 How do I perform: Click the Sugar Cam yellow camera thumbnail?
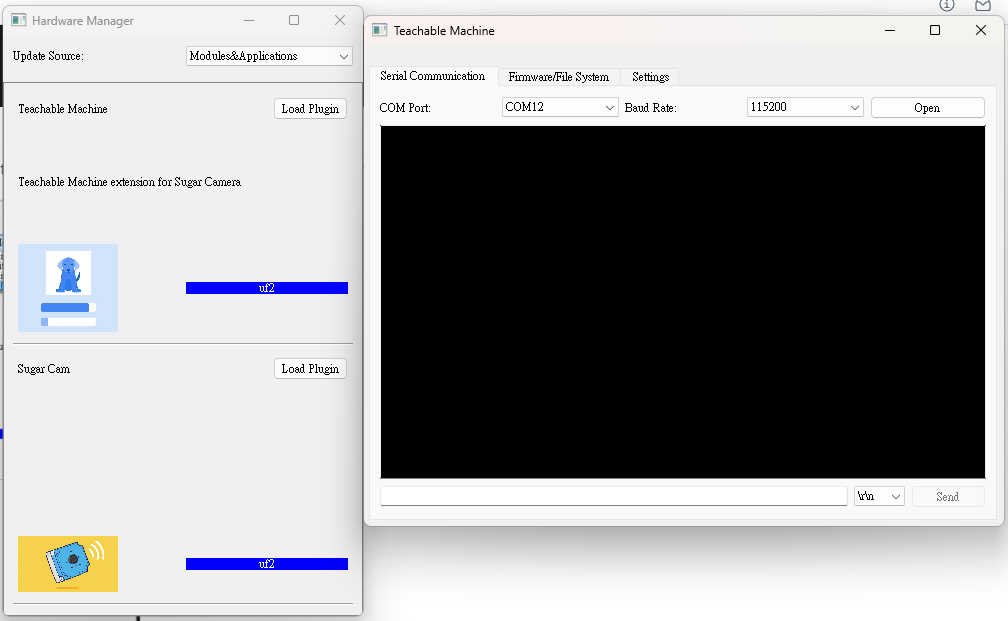pyautogui.click(x=68, y=564)
